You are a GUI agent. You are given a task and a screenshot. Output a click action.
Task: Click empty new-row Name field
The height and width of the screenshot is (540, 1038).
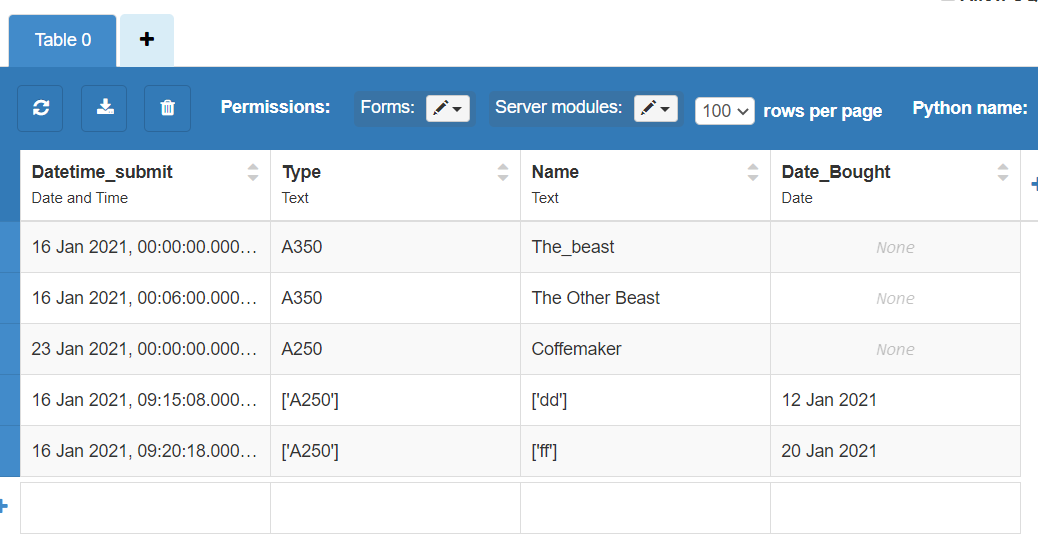click(645, 508)
